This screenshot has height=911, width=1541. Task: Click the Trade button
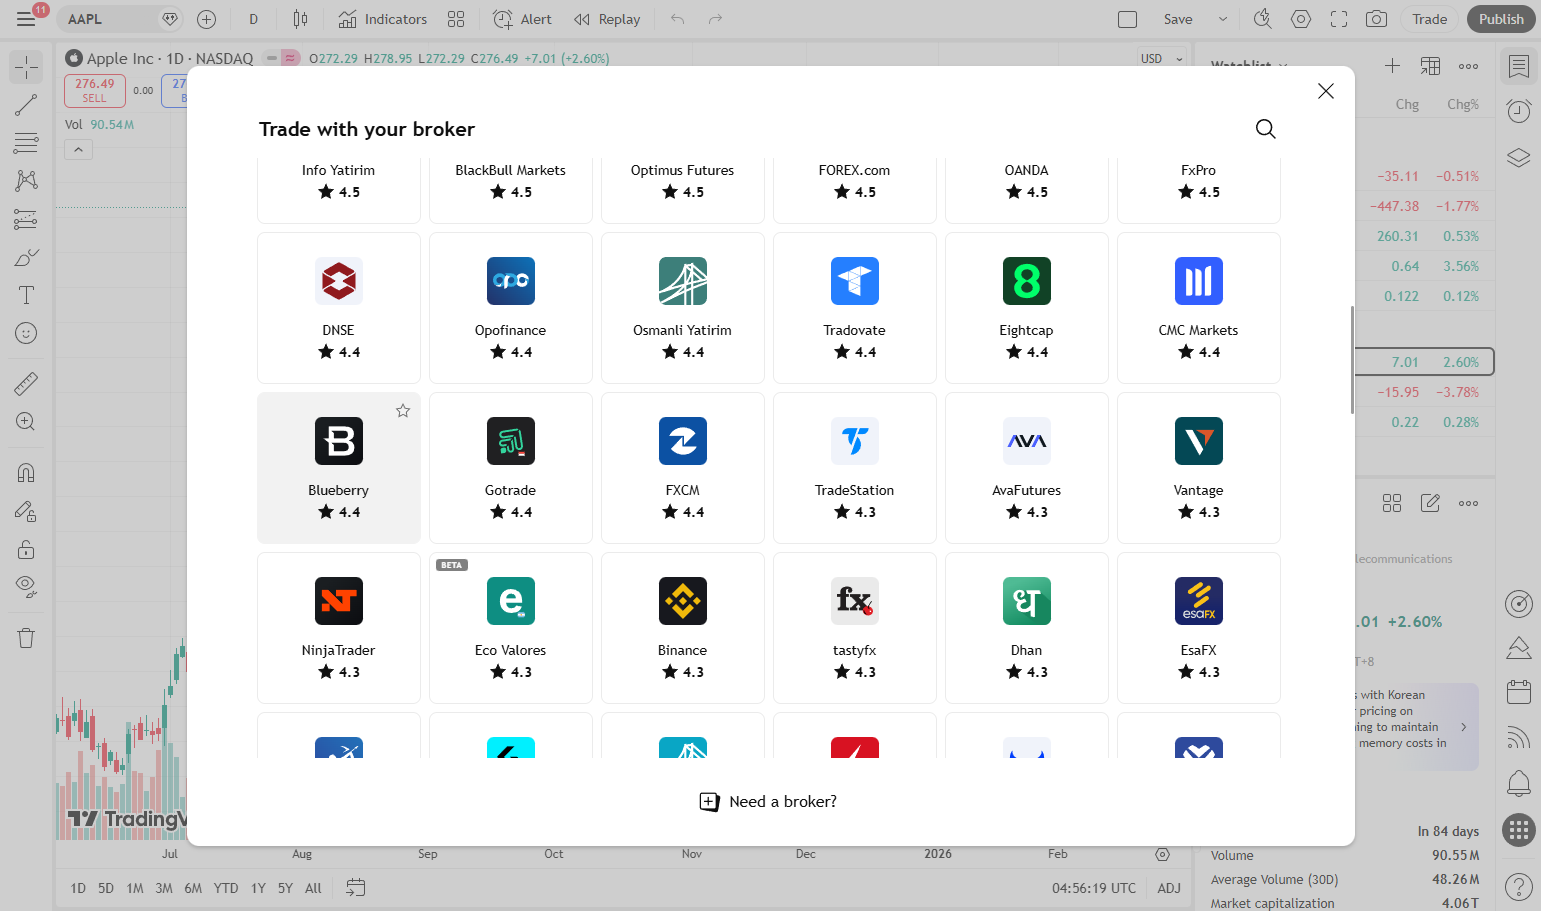(x=1429, y=19)
